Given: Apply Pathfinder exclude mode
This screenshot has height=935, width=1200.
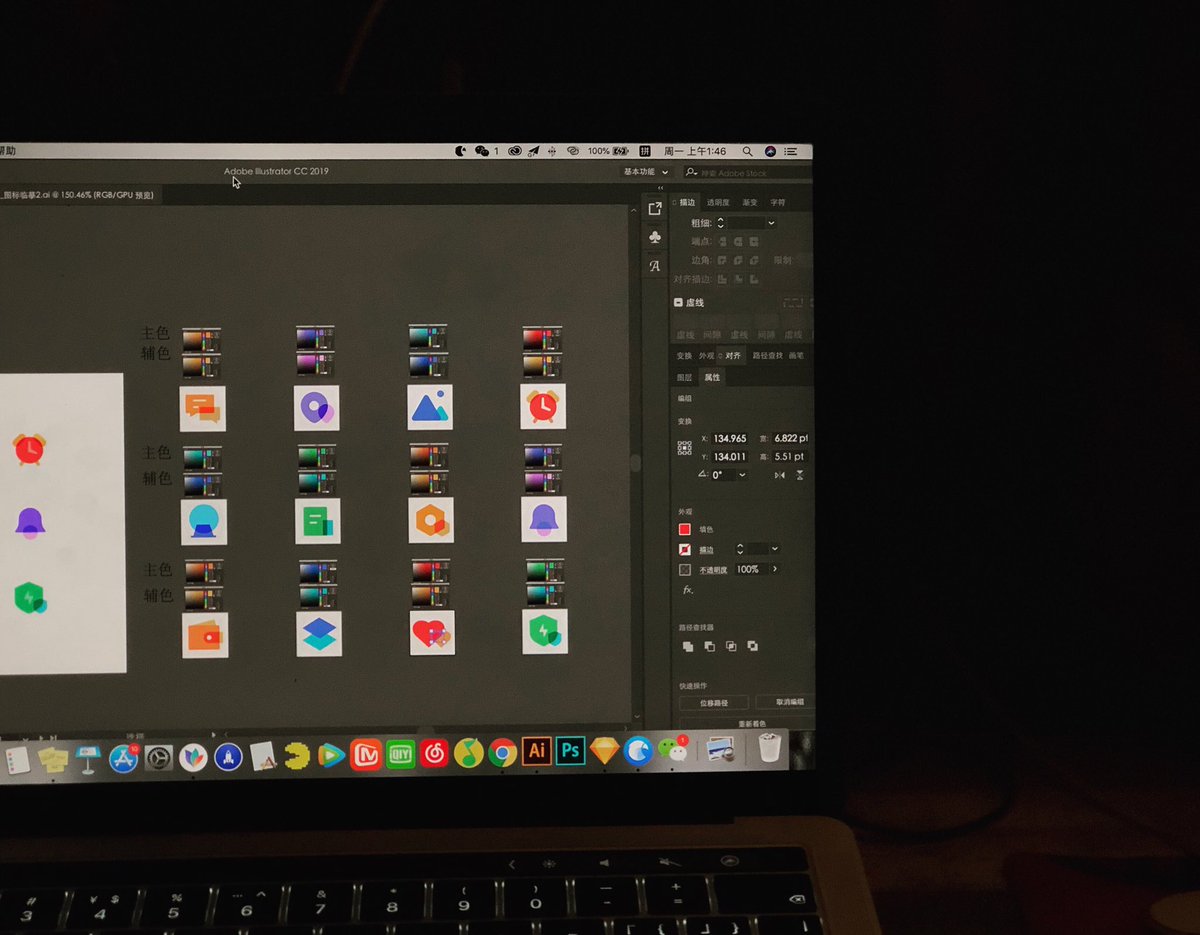Looking at the screenshot, I should 752,647.
